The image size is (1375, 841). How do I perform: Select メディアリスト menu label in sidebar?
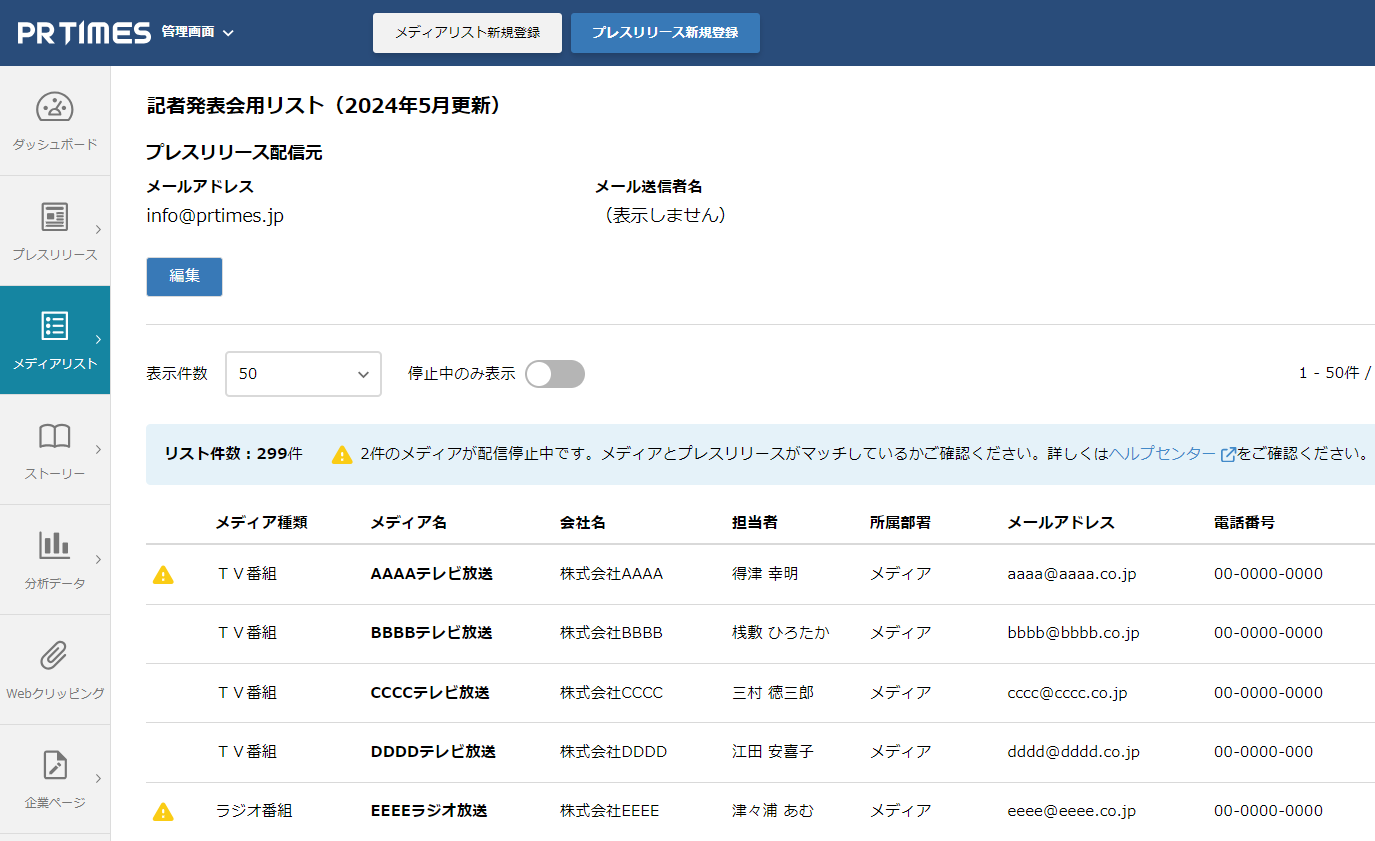click(55, 364)
